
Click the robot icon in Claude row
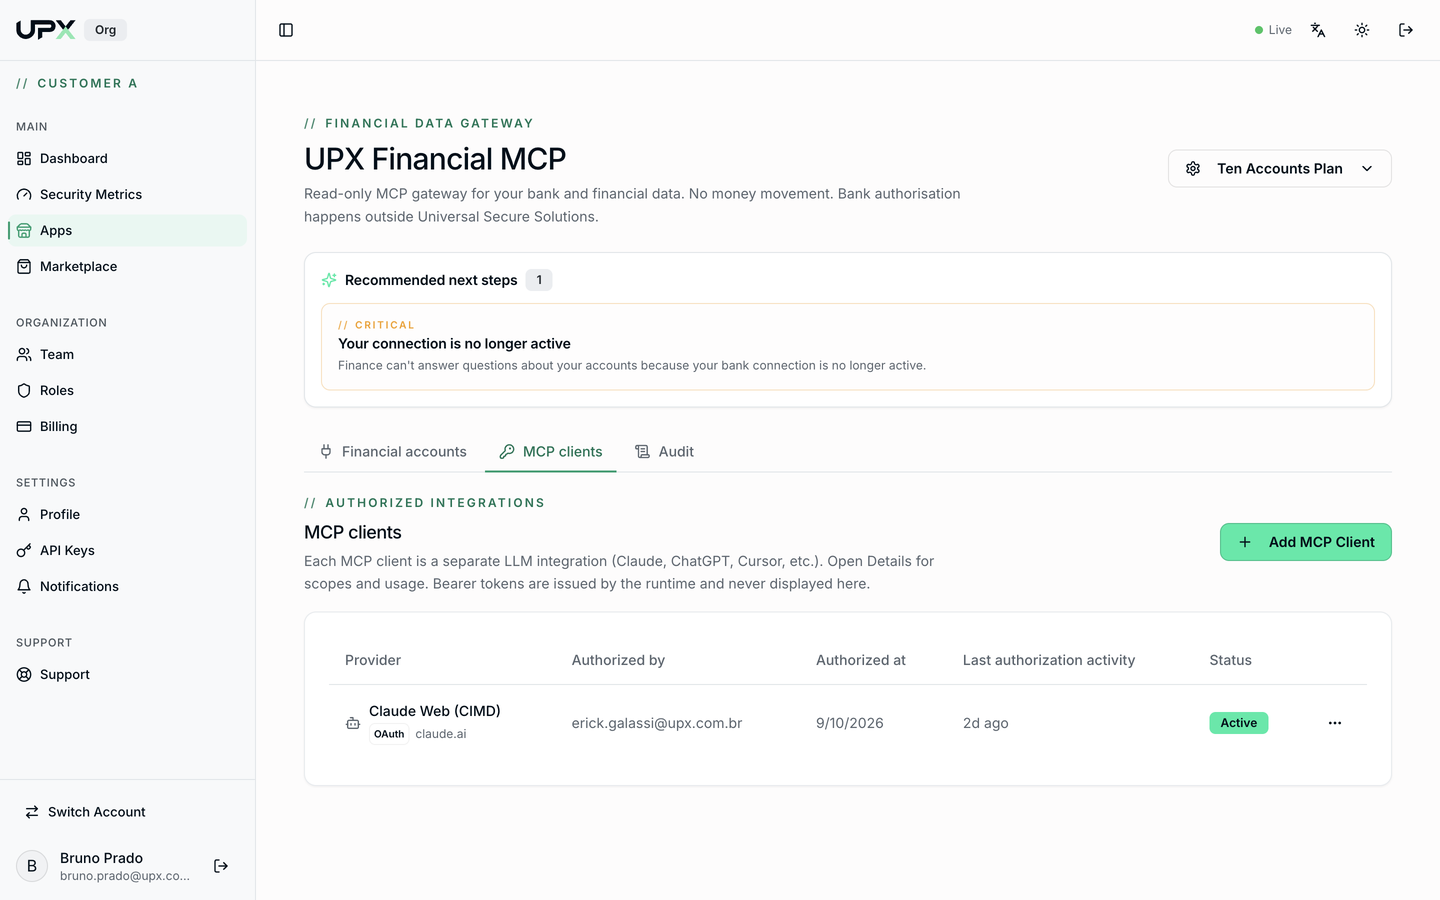point(353,723)
